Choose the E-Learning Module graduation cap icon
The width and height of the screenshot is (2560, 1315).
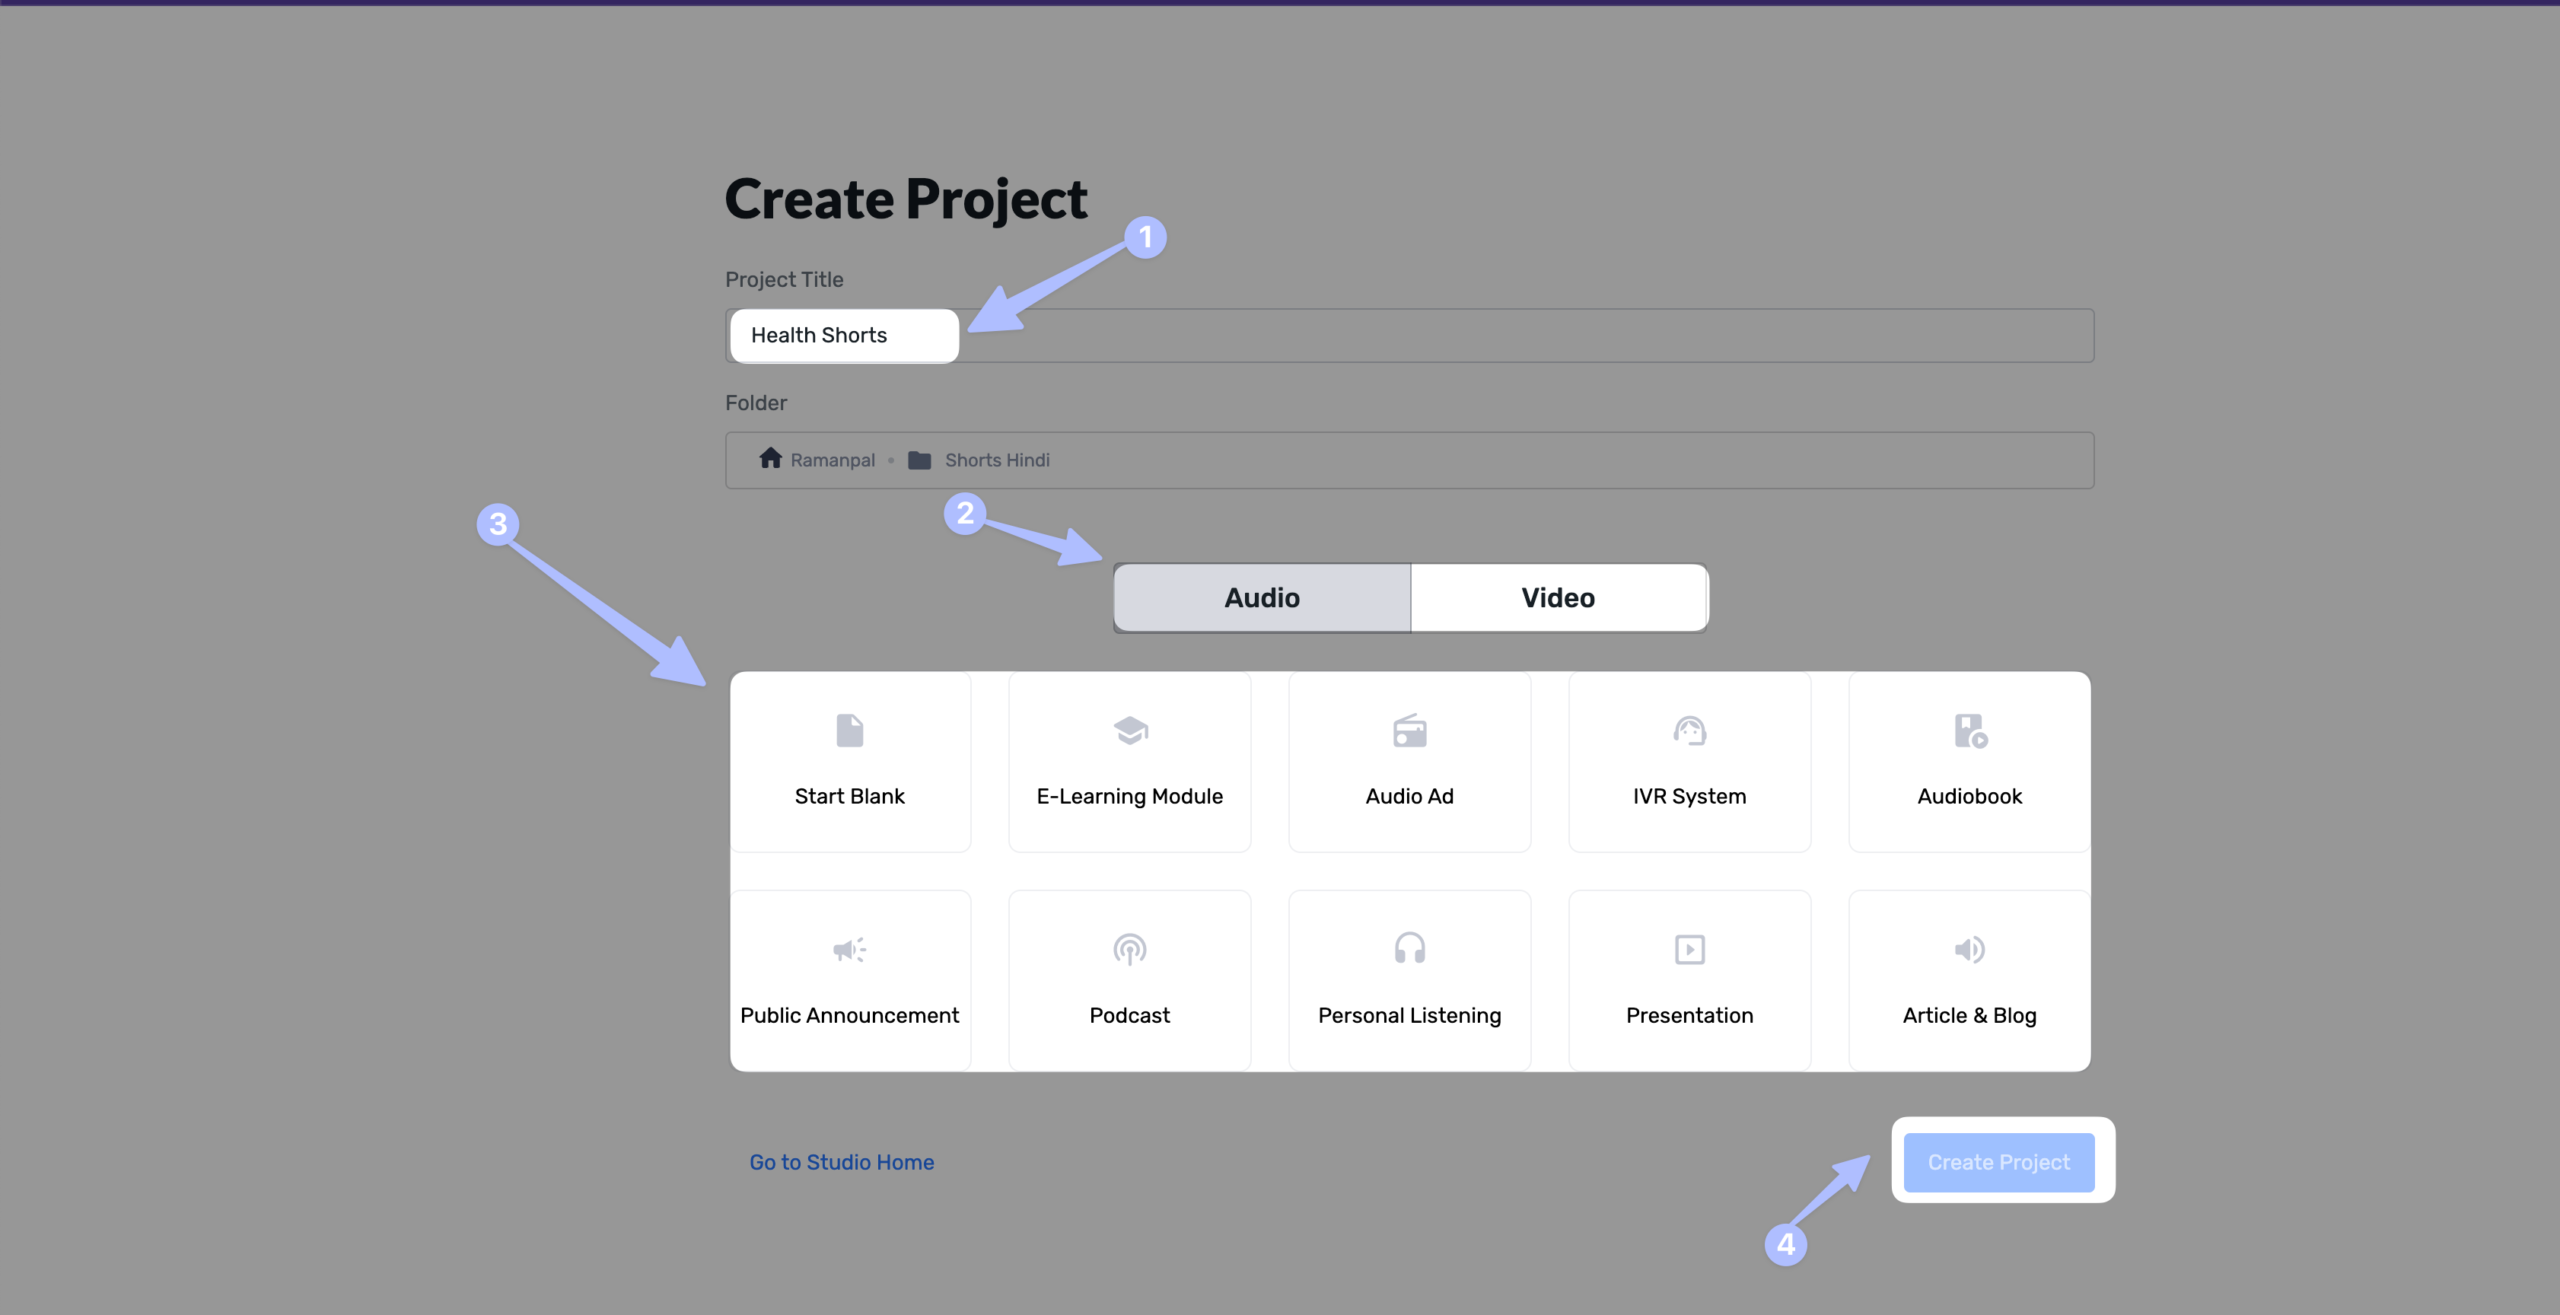coord(1130,731)
